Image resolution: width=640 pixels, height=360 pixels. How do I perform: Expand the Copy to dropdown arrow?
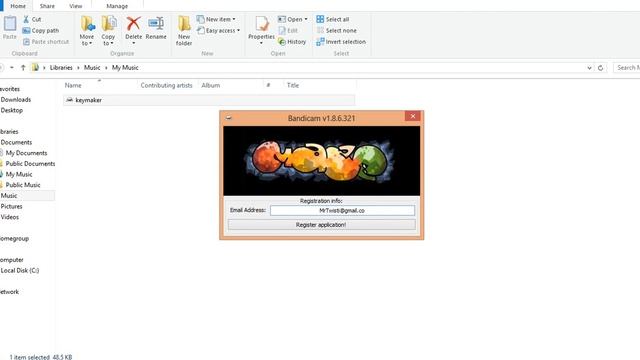[x=112, y=43]
